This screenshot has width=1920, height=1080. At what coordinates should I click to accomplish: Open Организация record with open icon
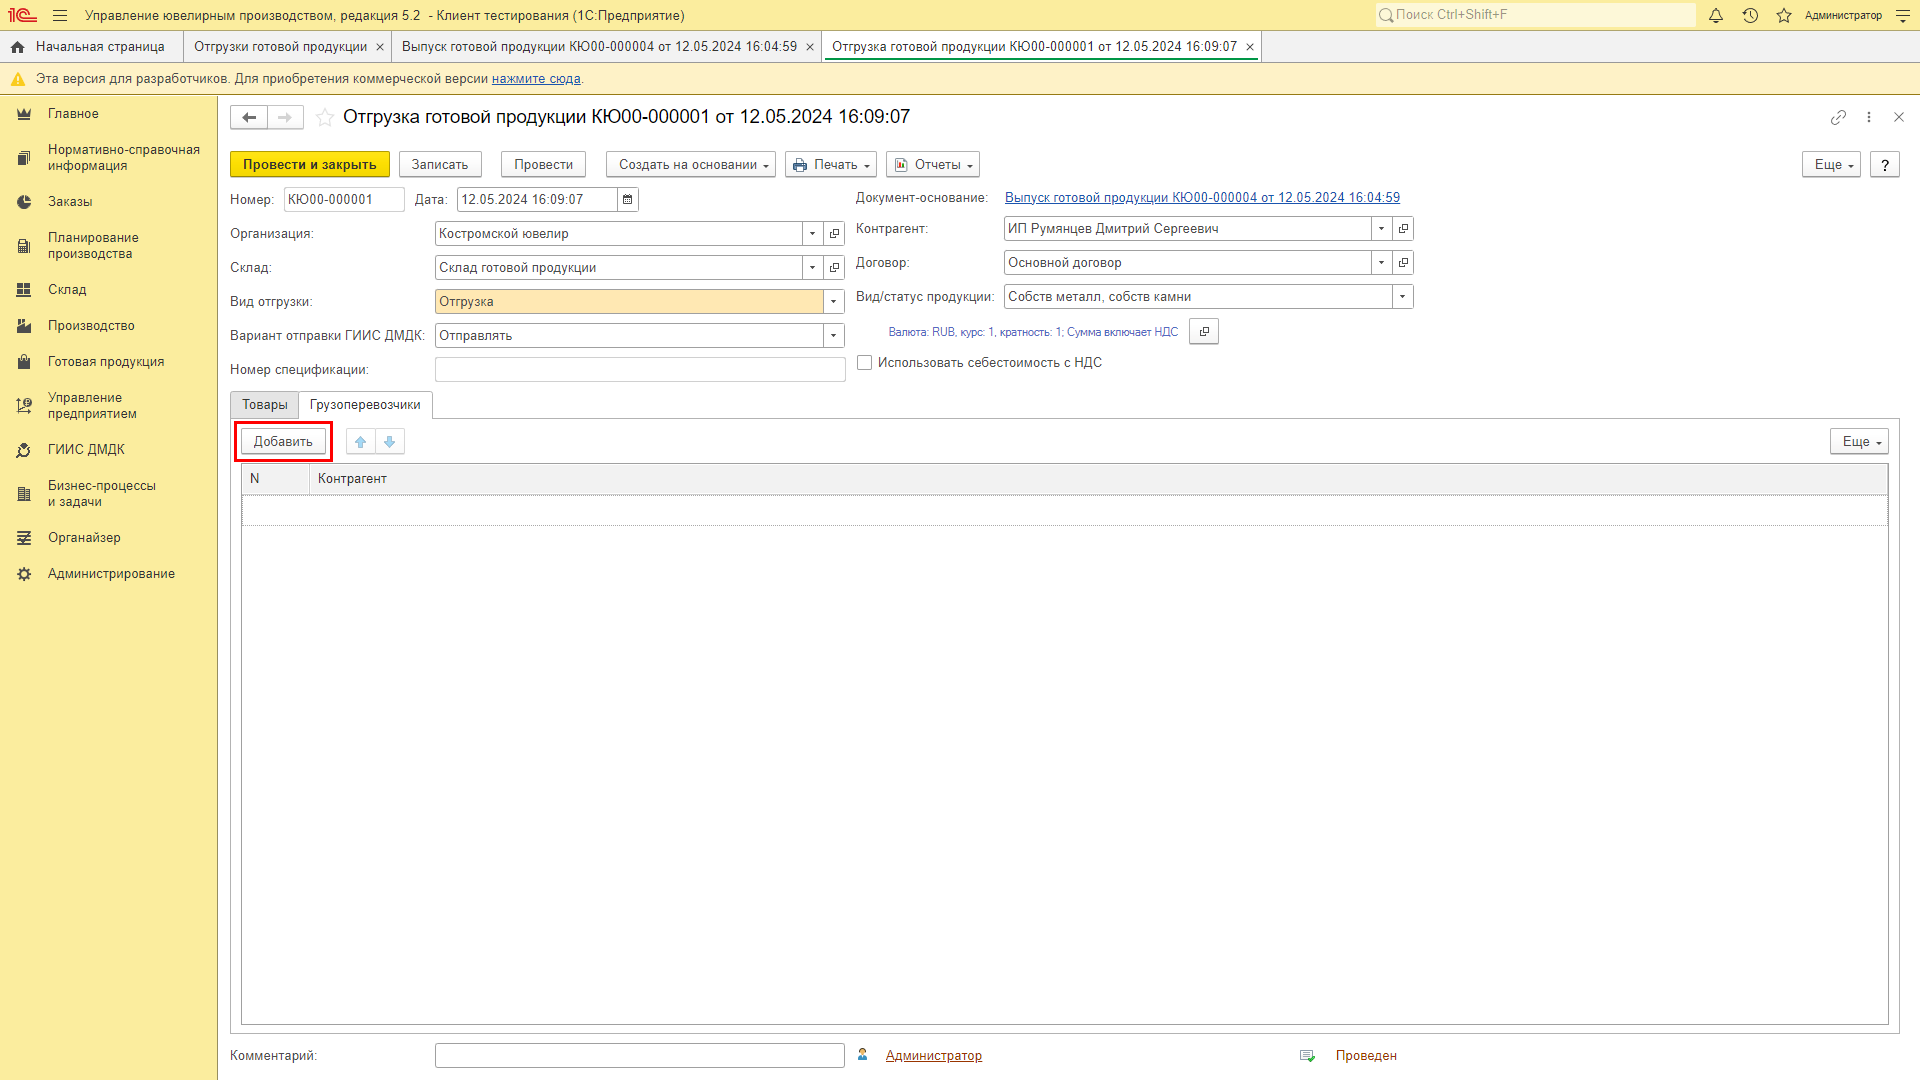click(x=835, y=234)
